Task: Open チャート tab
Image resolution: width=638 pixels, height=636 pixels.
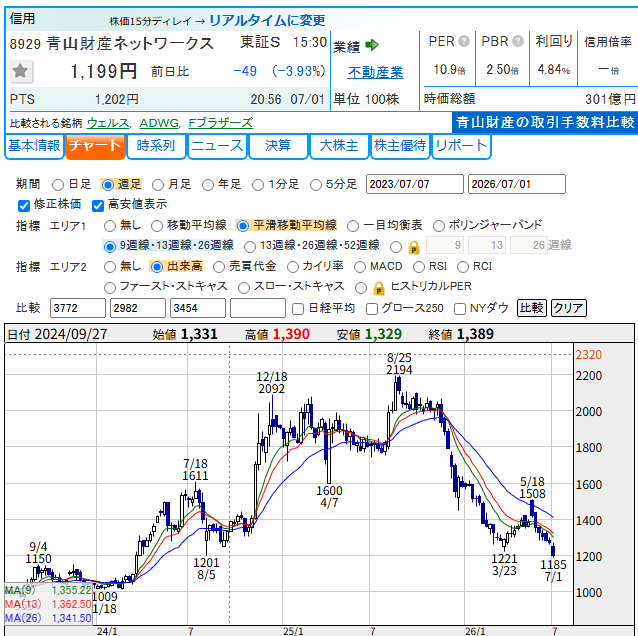Action: click(95, 146)
